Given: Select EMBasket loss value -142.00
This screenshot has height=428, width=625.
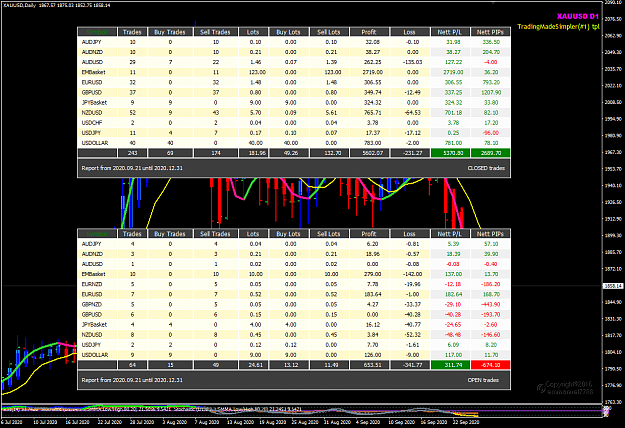Looking at the screenshot, I should tap(412, 274).
